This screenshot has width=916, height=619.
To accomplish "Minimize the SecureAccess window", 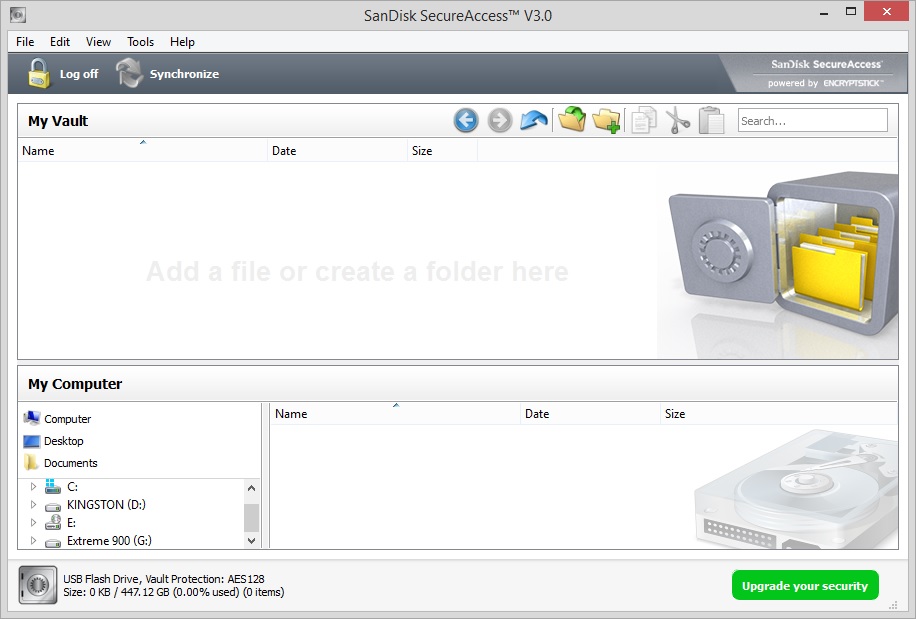I will [x=824, y=12].
